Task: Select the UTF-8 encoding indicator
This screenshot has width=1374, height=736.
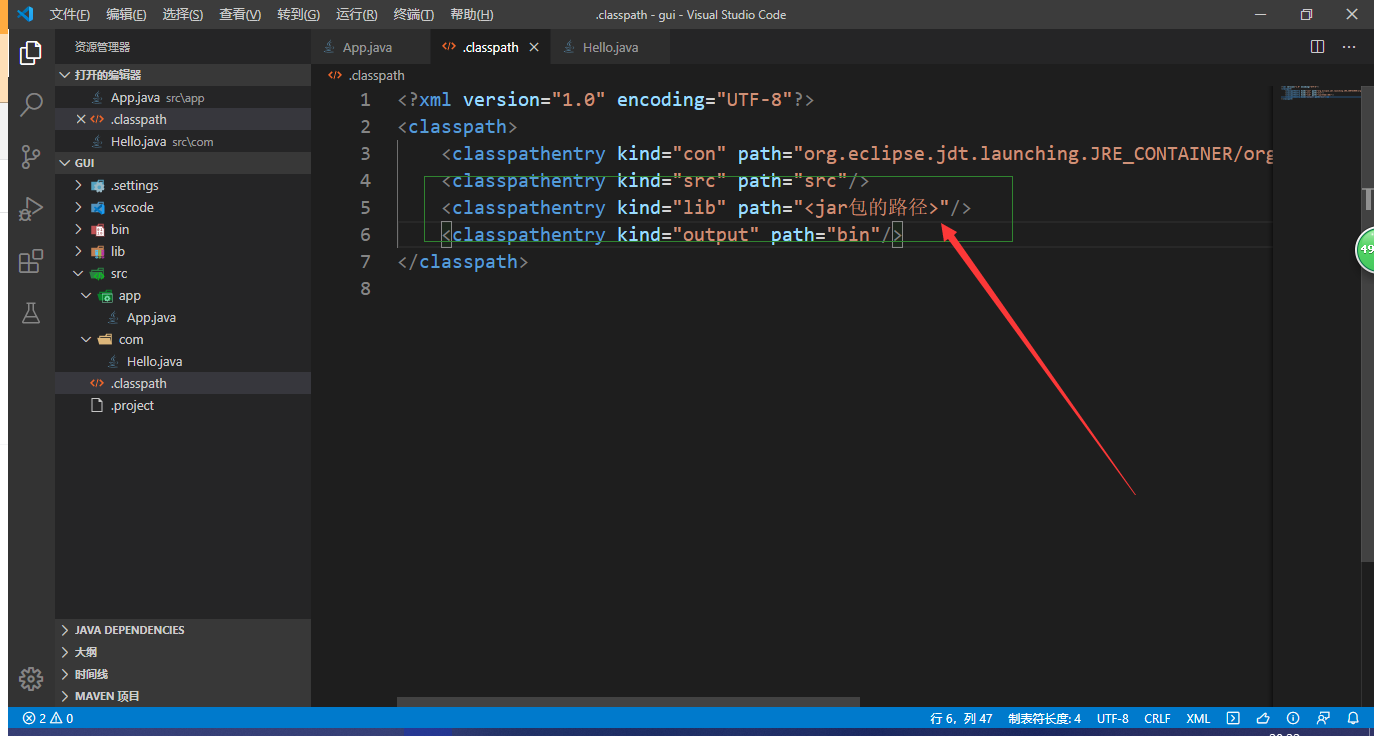Action: 1112,718
